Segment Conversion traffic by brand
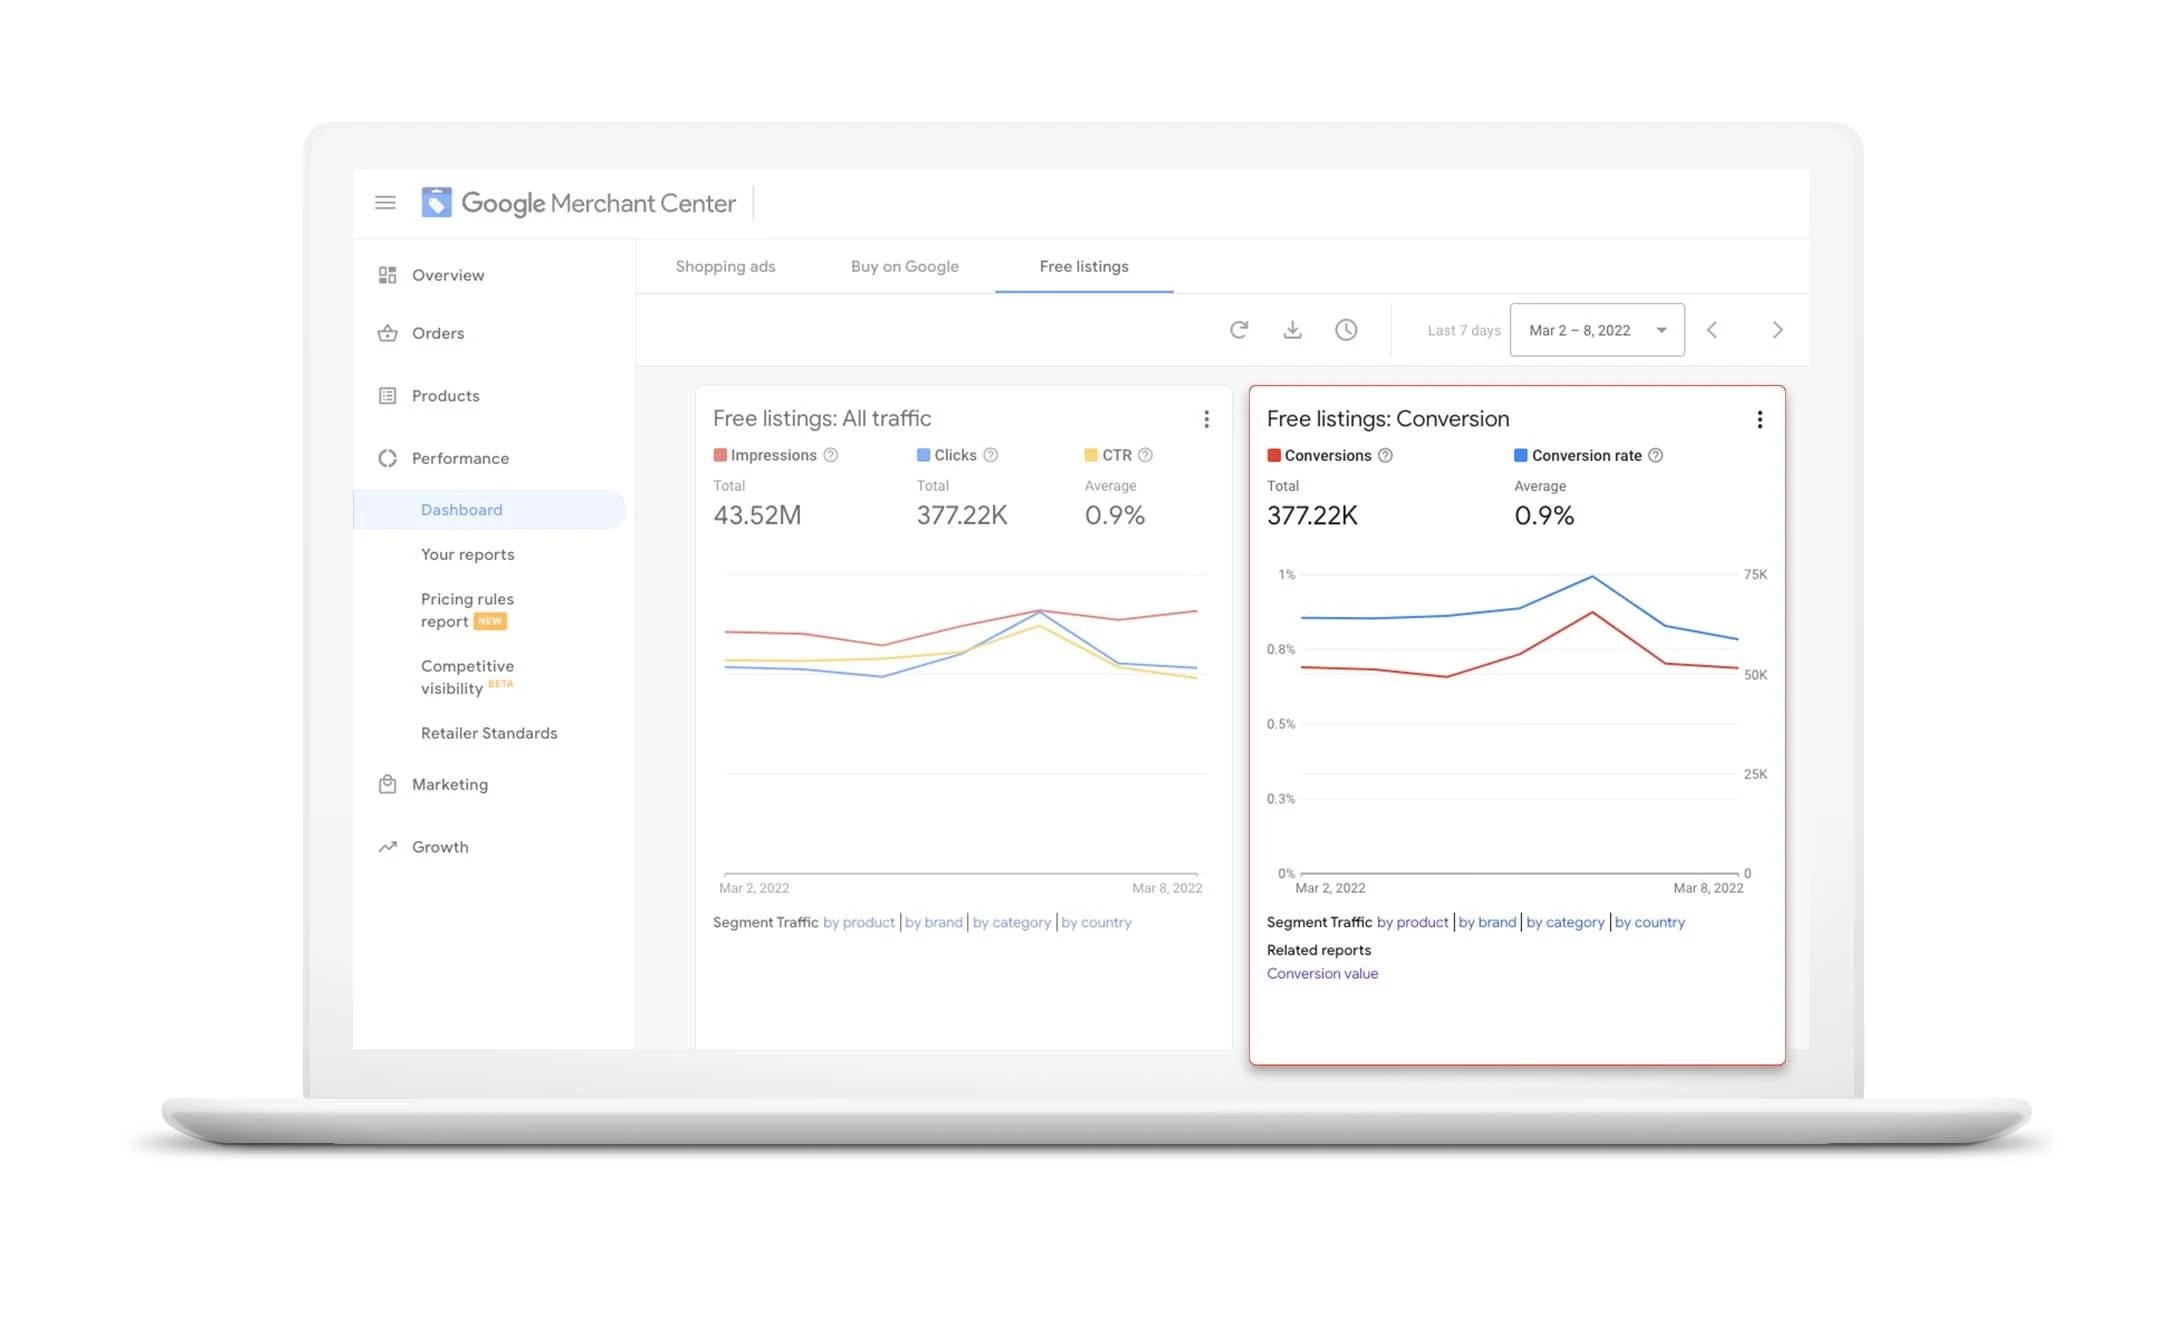This screenshot has height=1320, width=2184. point(1487,923)
